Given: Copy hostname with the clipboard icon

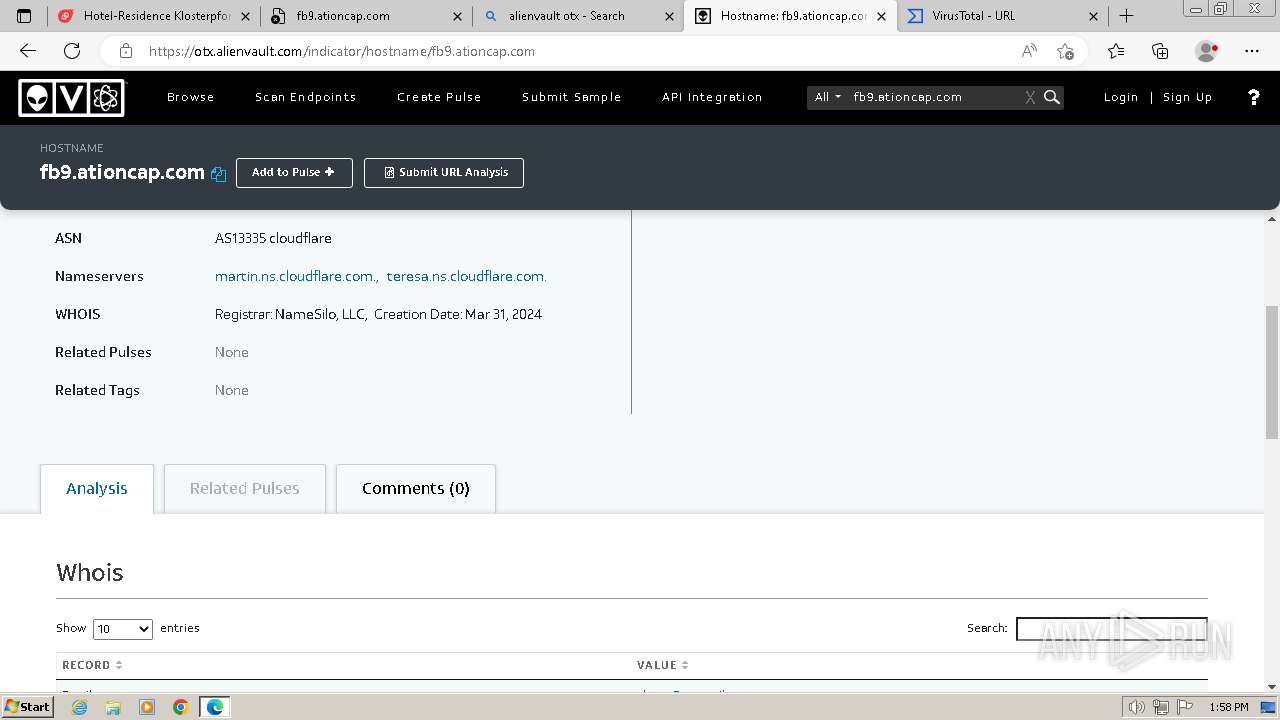Looking at the screenshot, I should (x=218, y=174).
